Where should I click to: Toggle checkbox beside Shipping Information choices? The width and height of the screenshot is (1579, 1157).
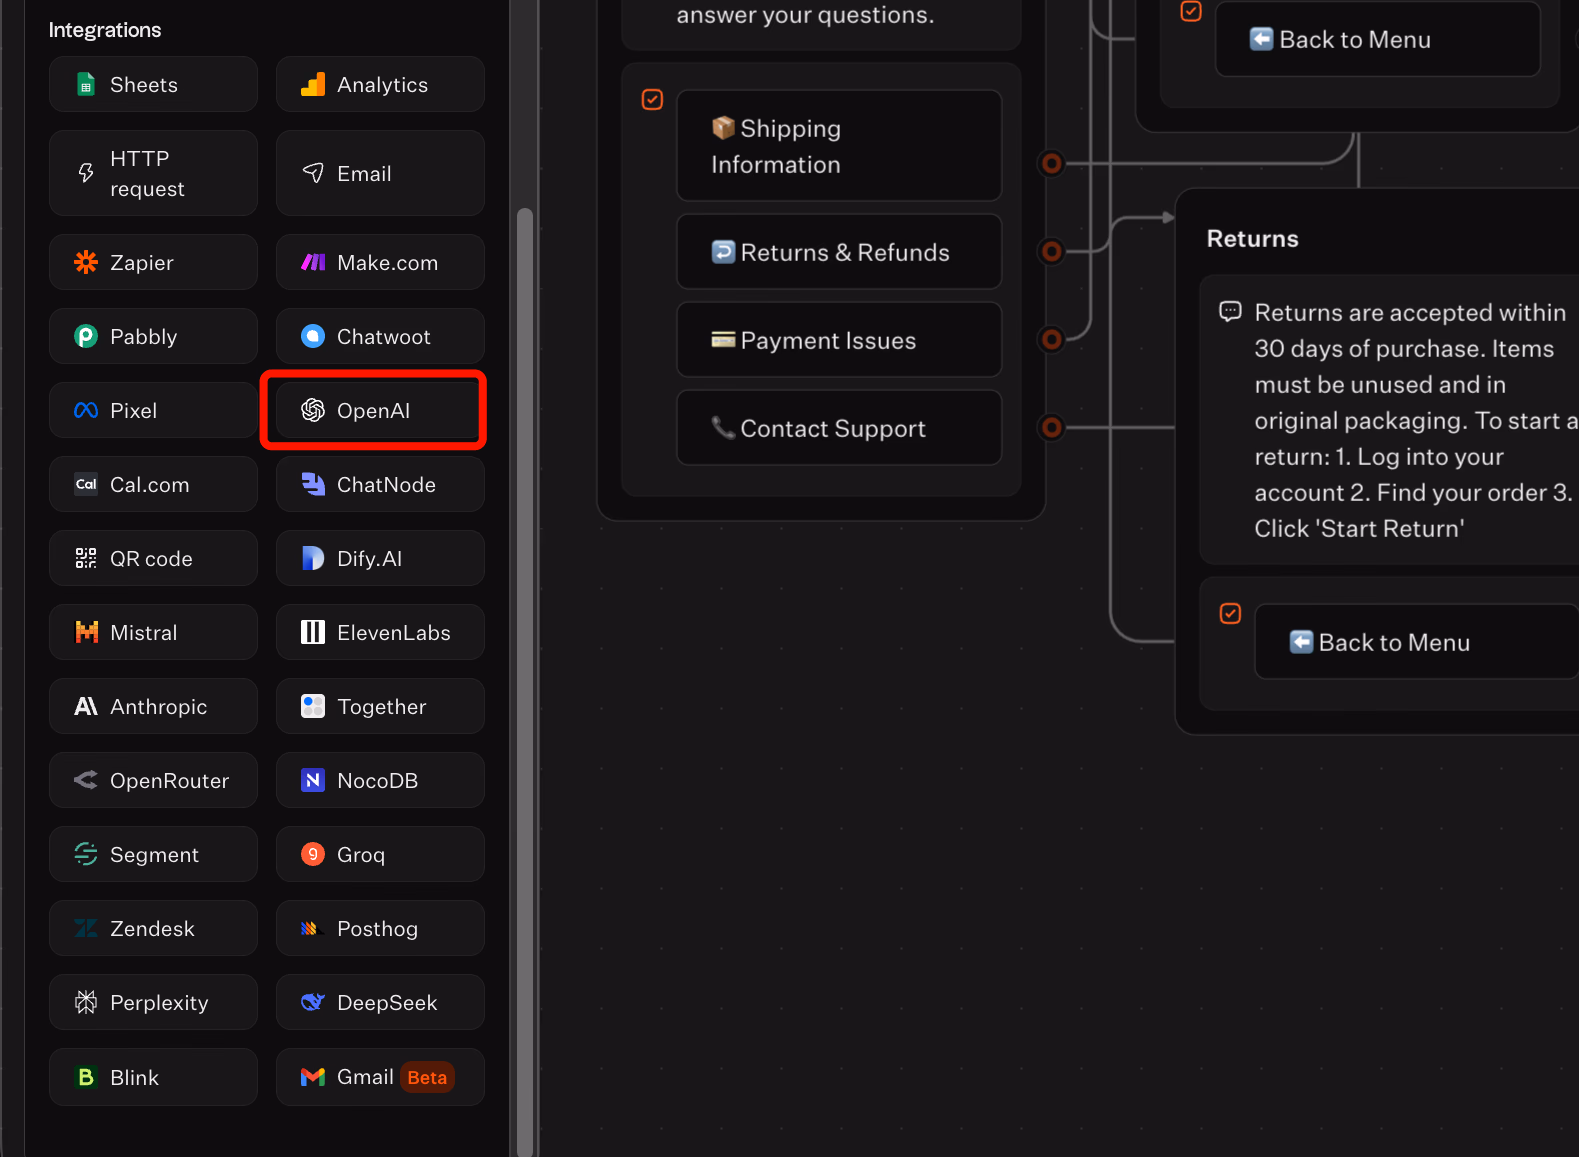[x=652, y=100]
